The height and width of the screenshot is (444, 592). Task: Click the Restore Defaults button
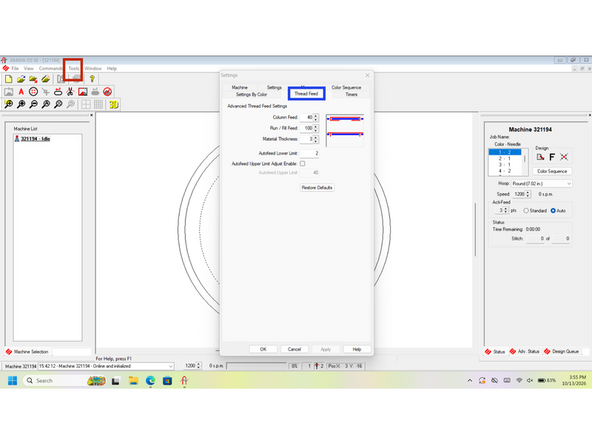(x=317, y=188)
